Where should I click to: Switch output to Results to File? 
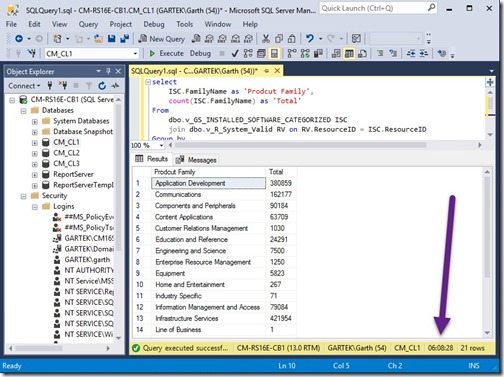click(x=362, y=53)
